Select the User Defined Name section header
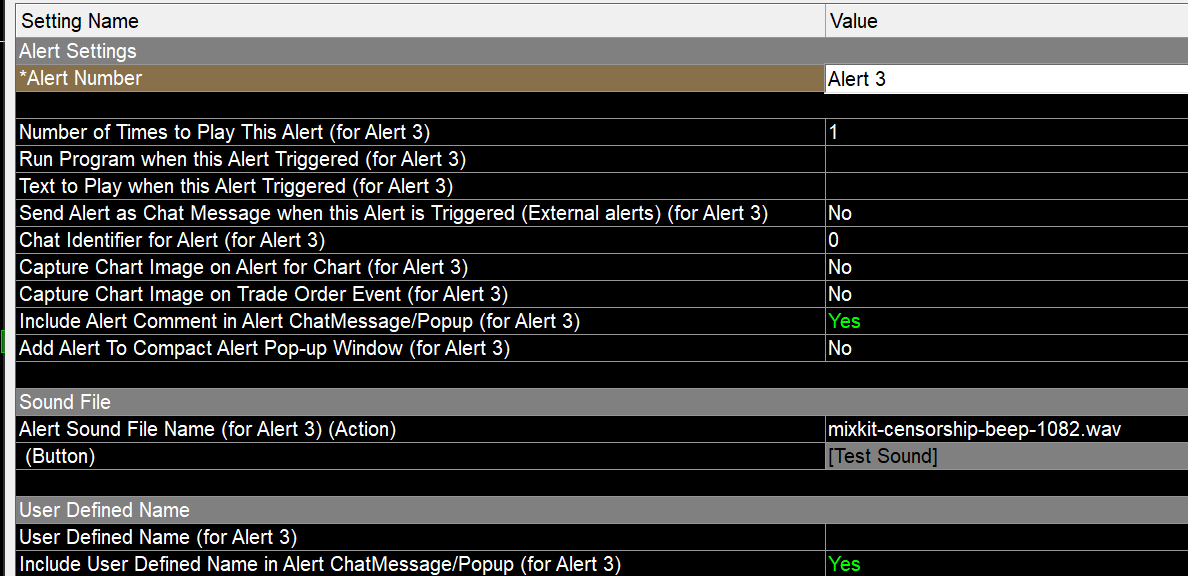 [602, 510]
